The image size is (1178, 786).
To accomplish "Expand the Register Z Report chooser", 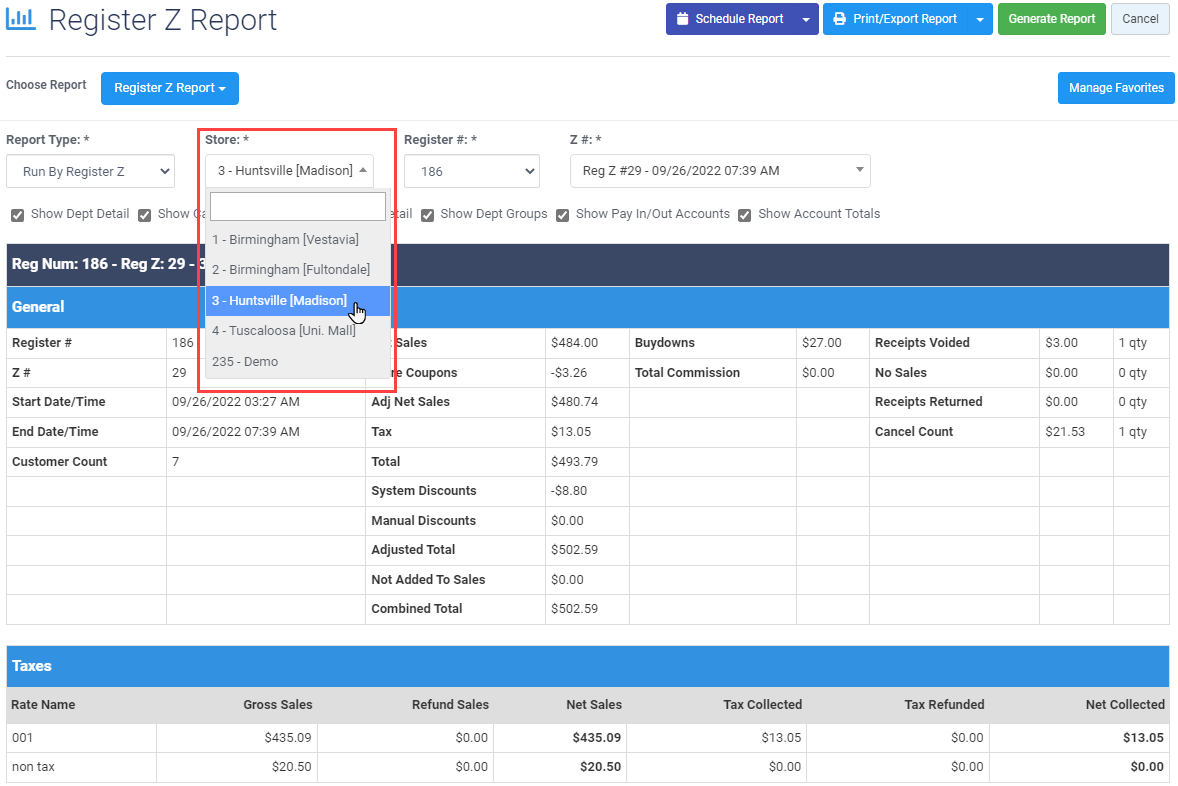I will [170, 88].
